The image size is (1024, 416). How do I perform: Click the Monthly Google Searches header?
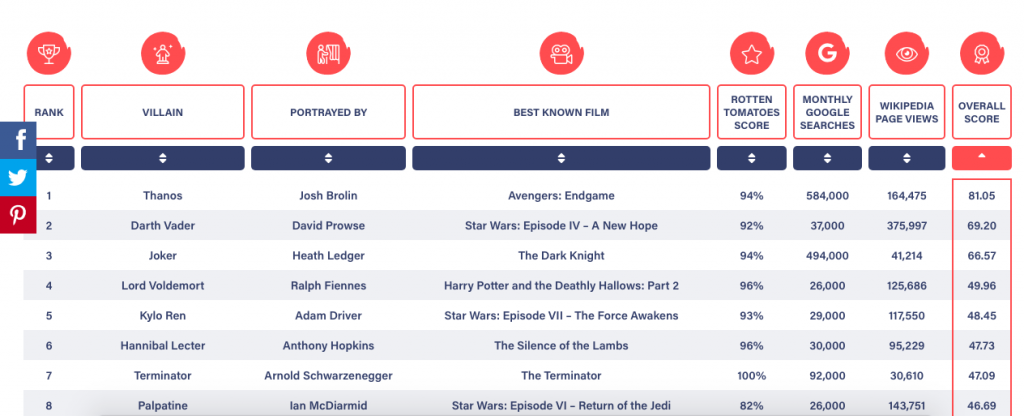(x=827, y=112)
